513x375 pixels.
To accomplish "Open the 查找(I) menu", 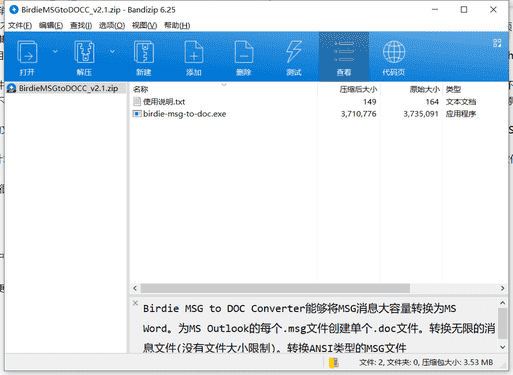I will (x=81, y=25).
